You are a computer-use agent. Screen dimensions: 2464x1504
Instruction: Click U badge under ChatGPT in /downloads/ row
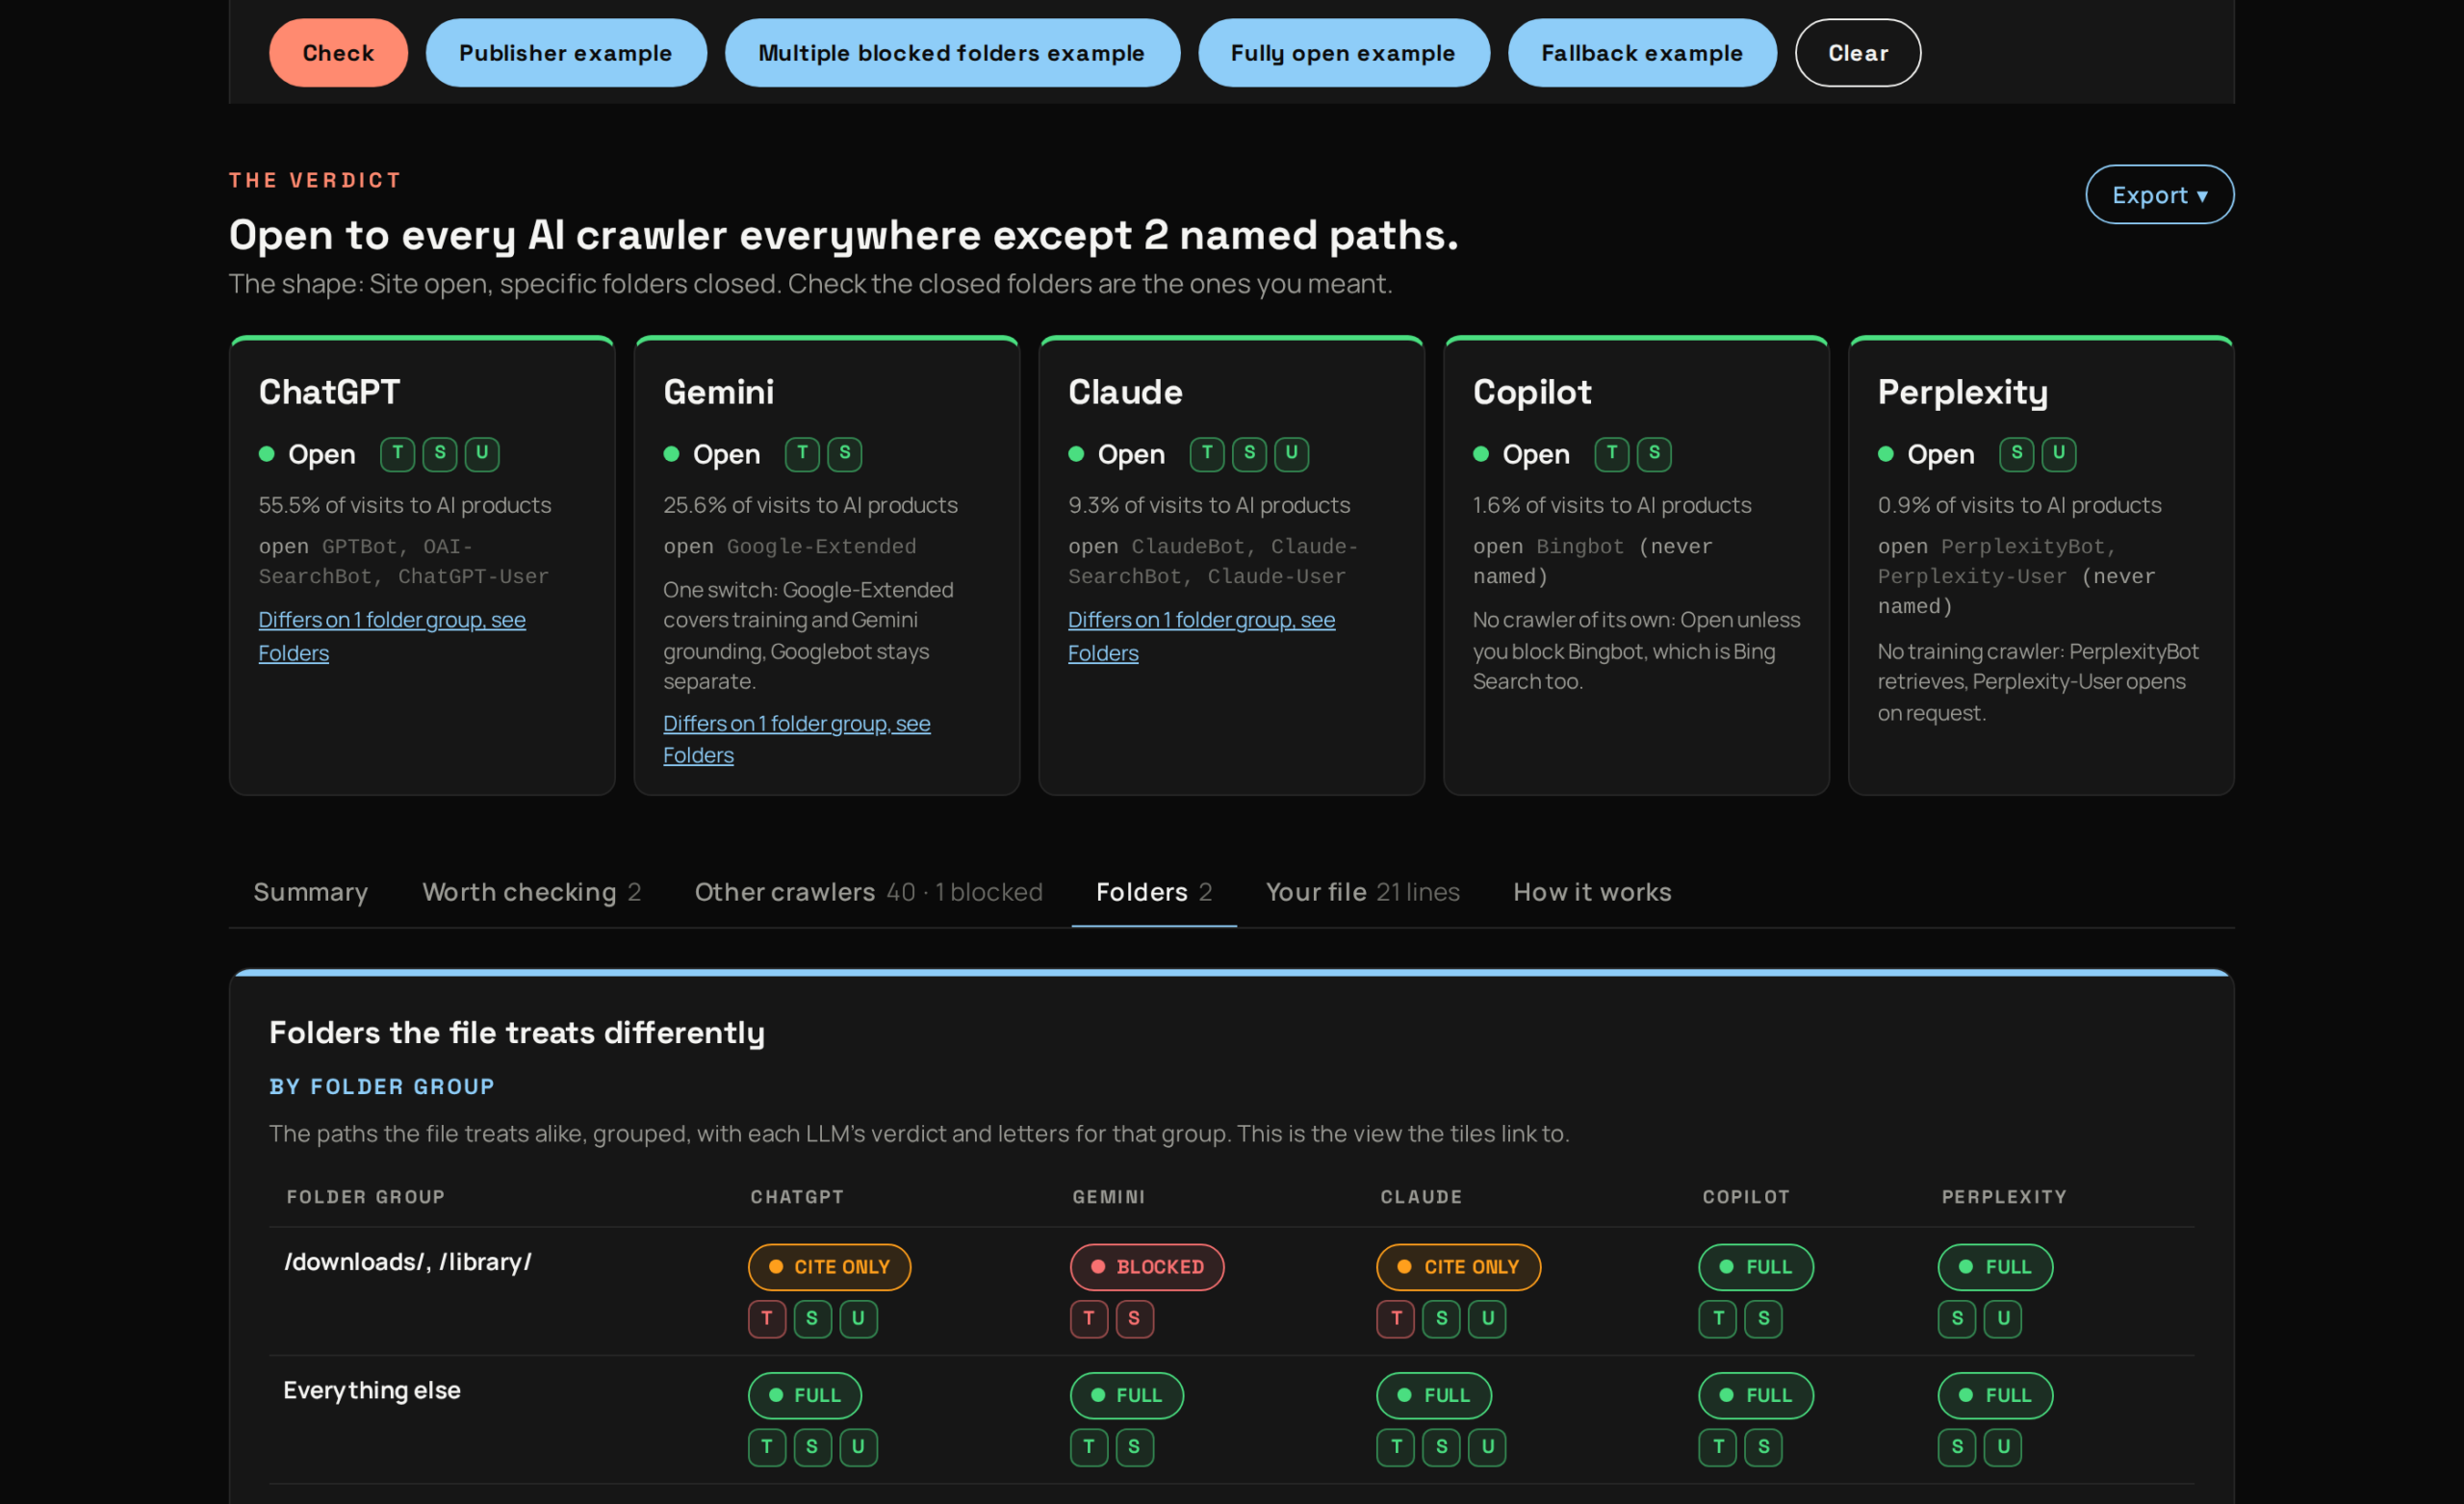(x=858, y=1318)
